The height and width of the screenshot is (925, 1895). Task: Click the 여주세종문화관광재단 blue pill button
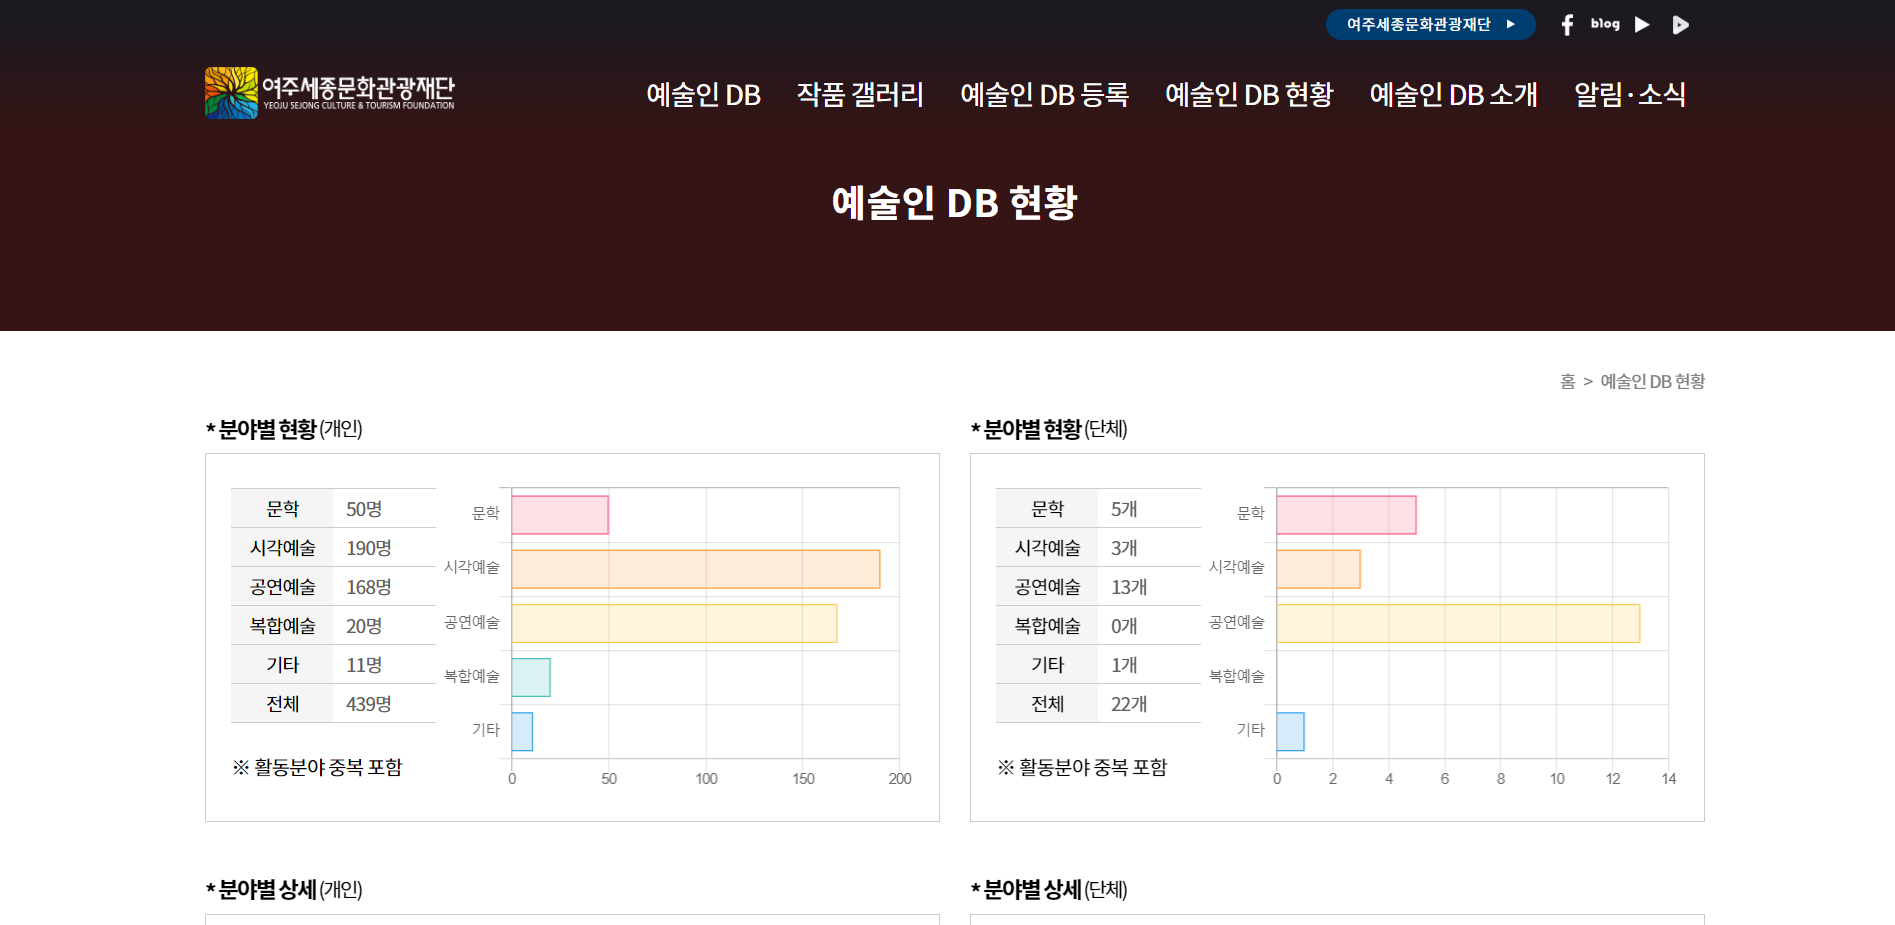click(x=1429, y=25)
